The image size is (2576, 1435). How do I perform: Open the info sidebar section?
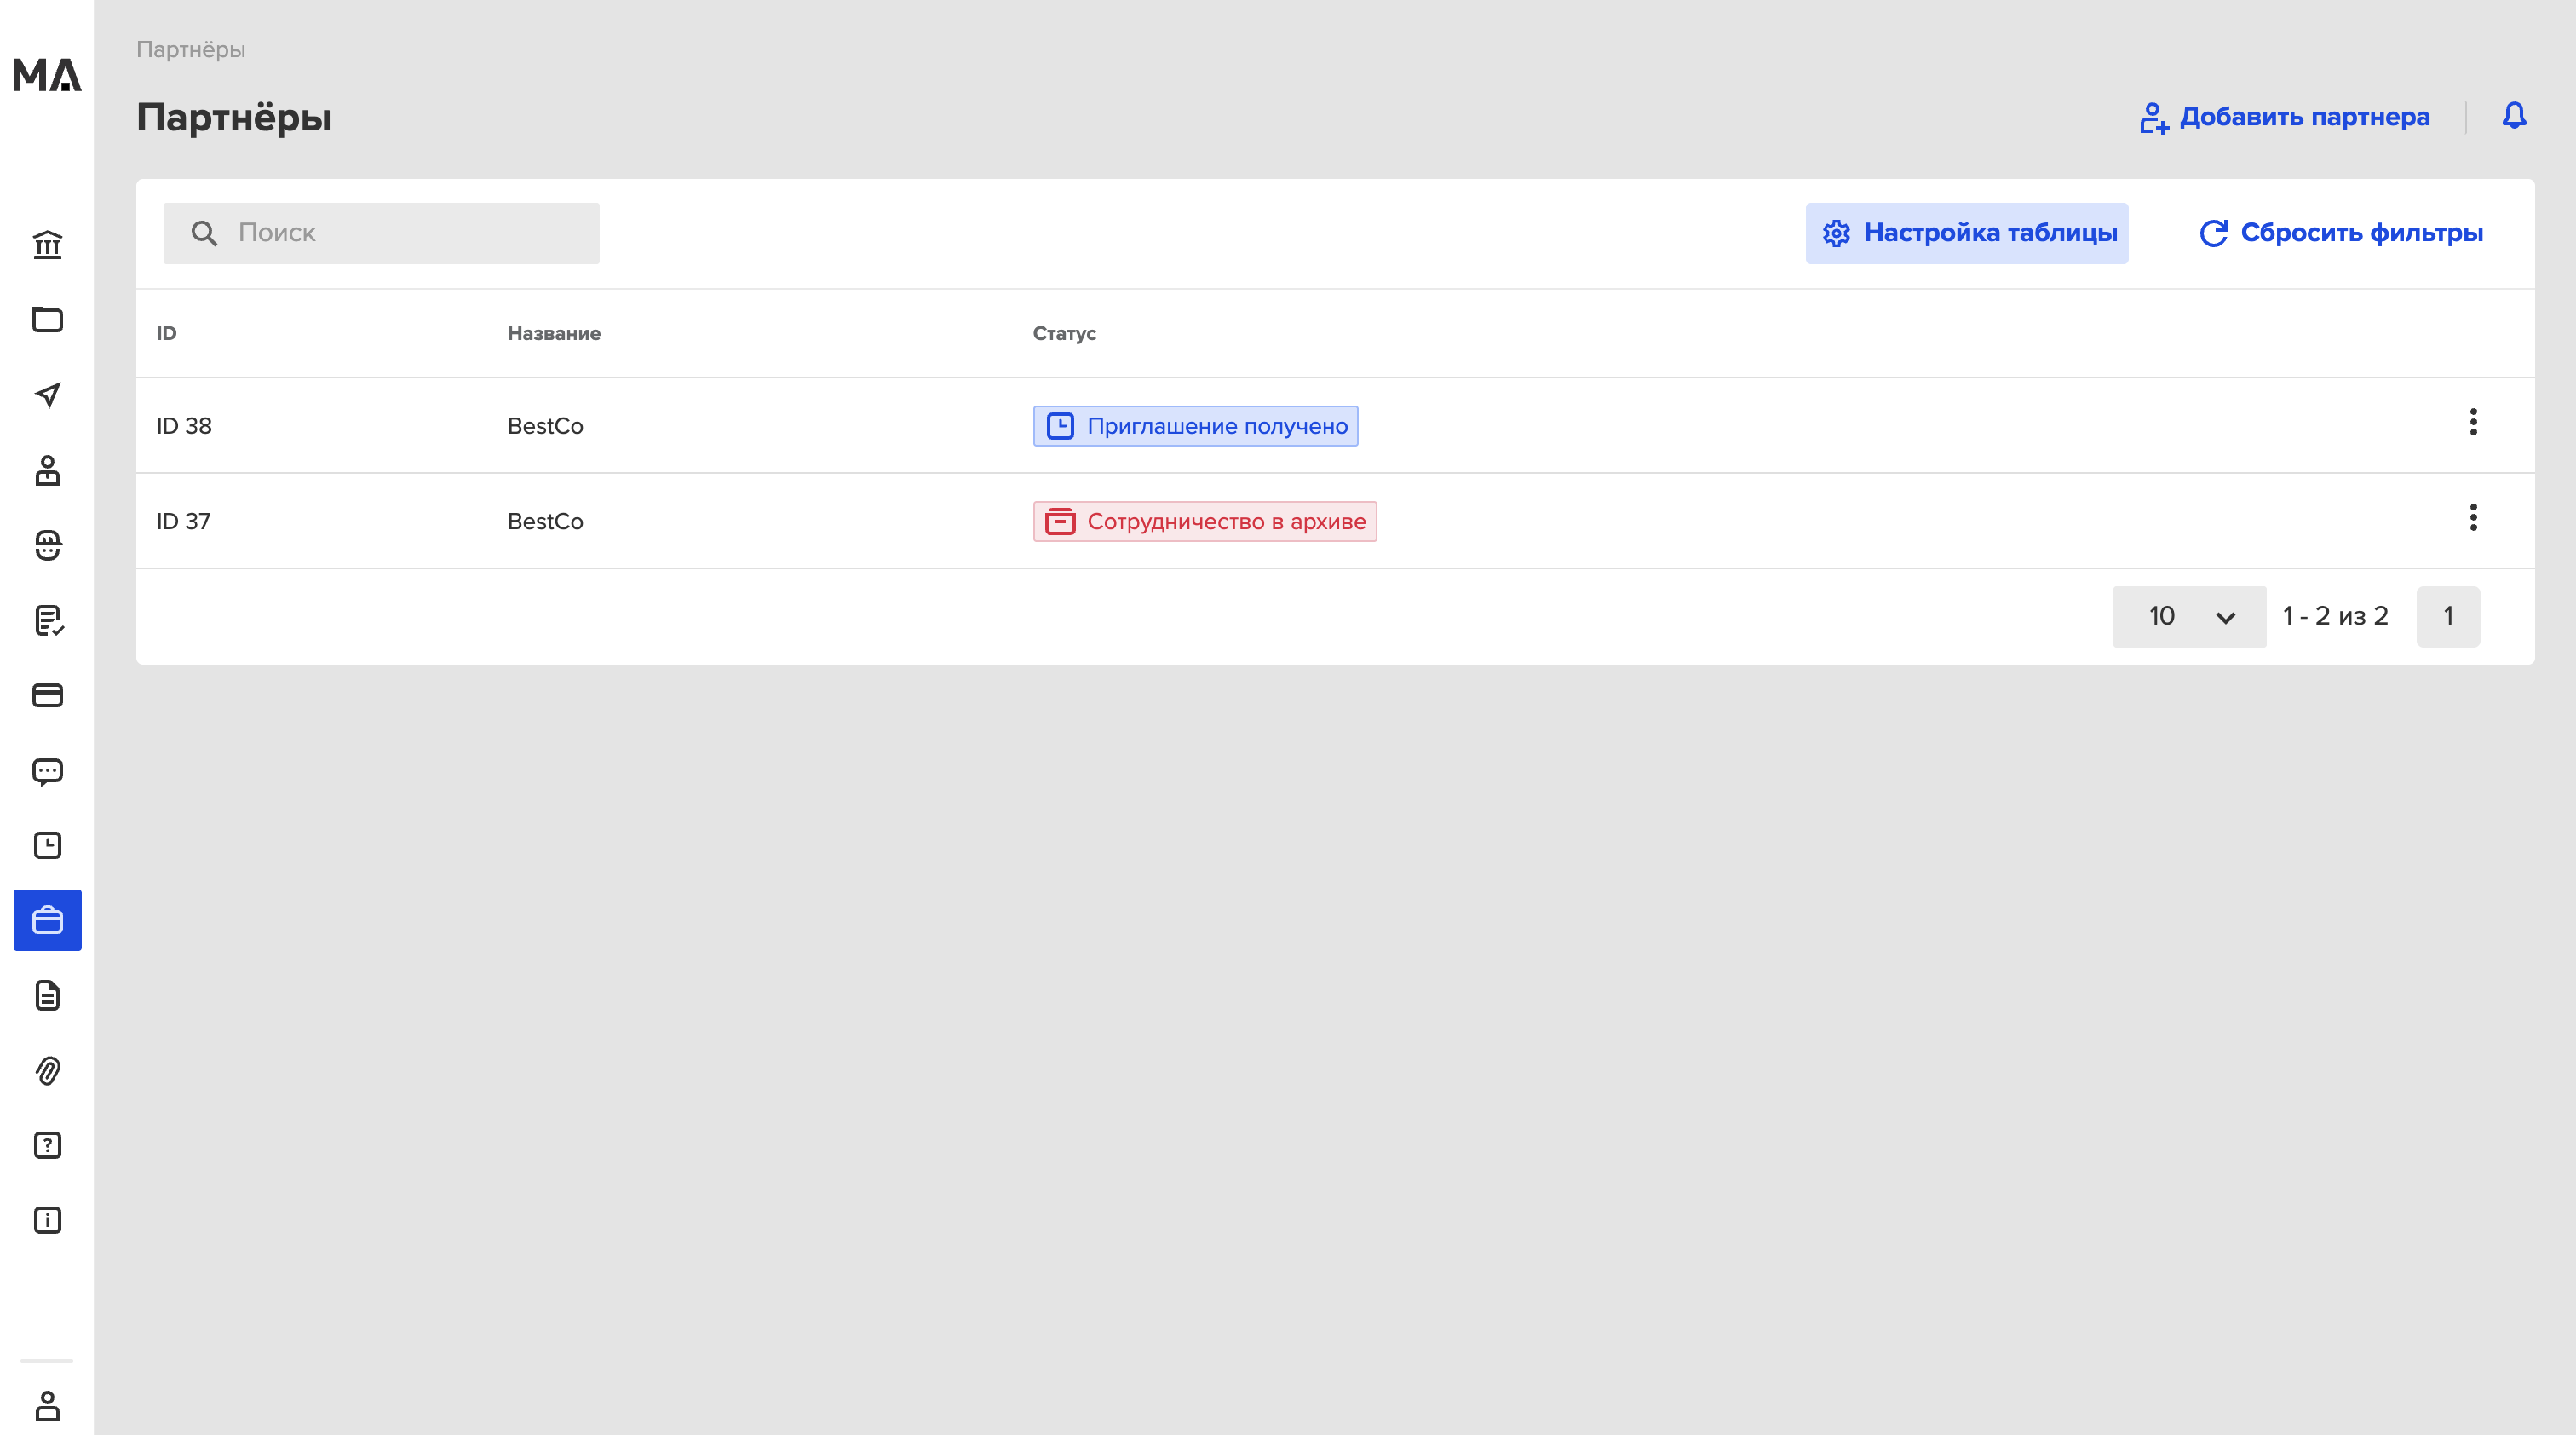[47, 1220]
